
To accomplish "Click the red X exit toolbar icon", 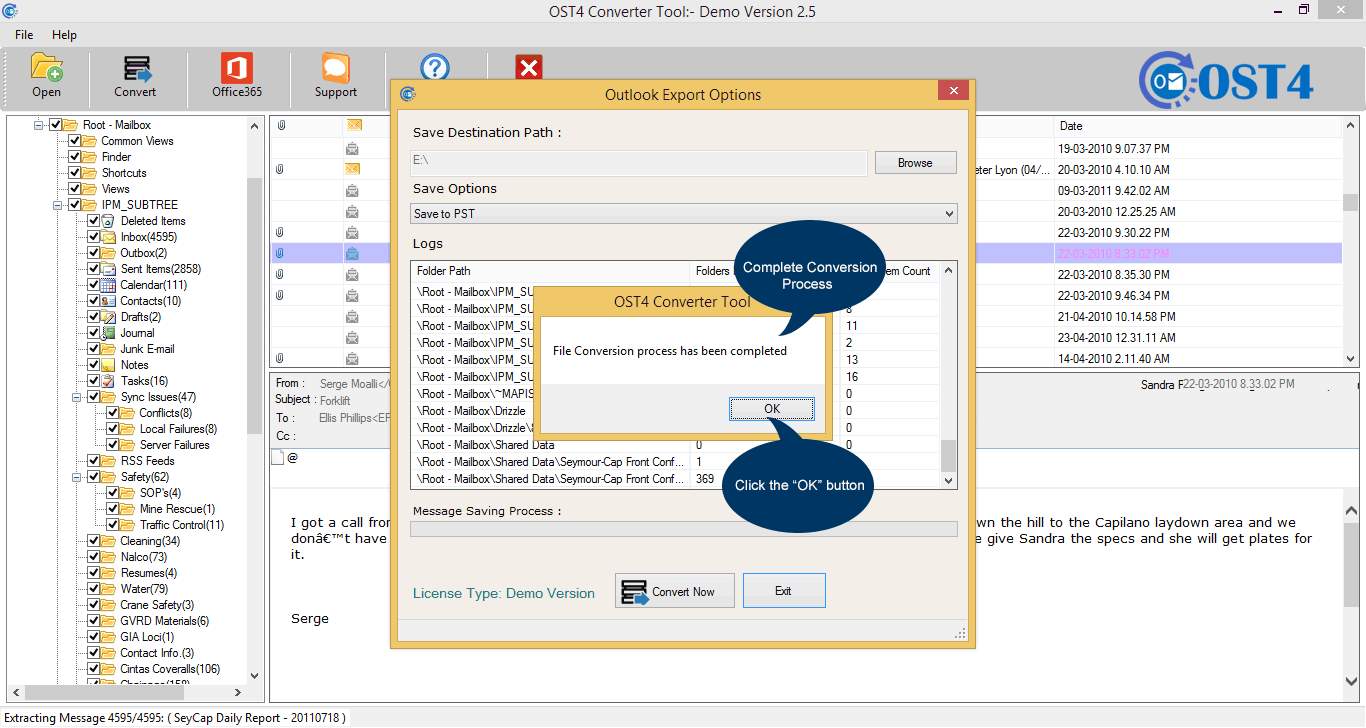I will [x=529, y=67].
